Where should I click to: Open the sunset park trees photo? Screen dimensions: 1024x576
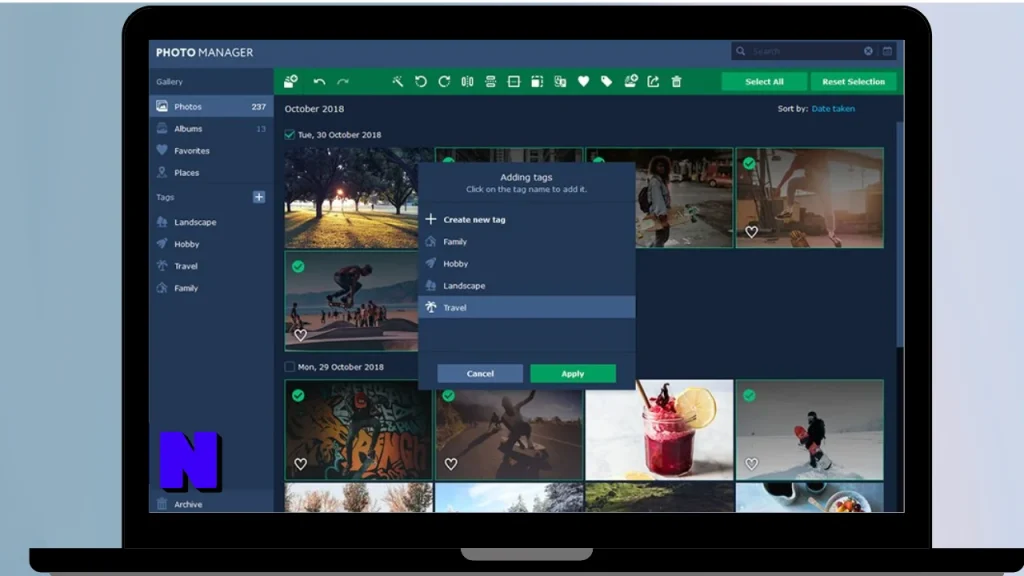pos(351,198)
